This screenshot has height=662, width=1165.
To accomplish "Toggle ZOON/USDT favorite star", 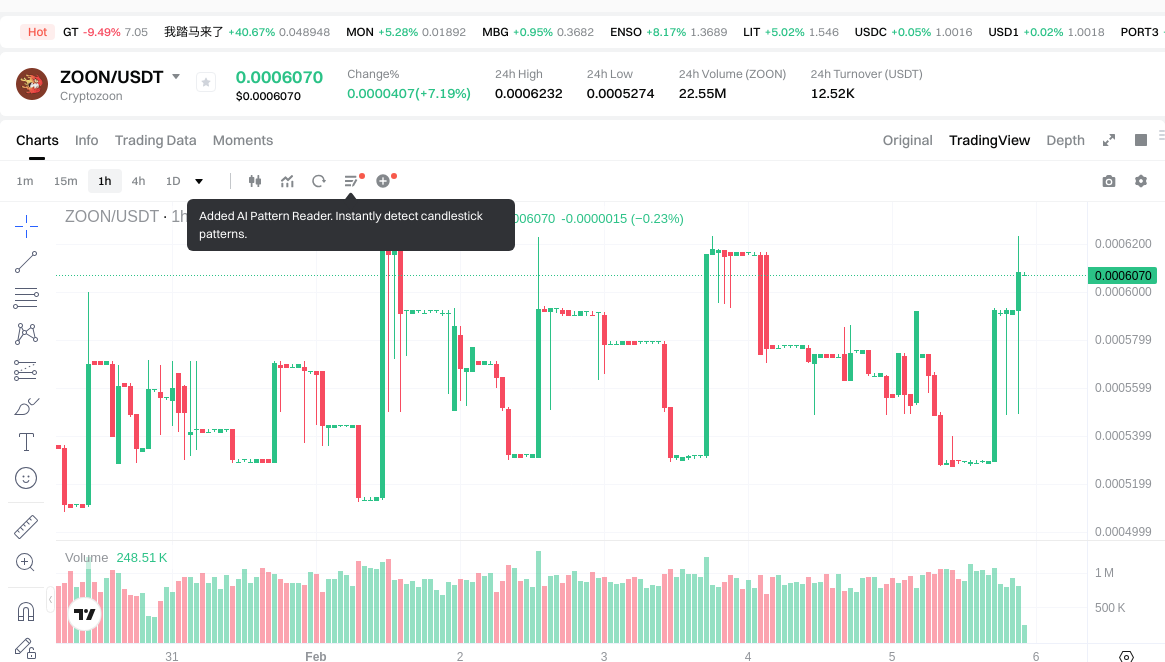I will [205, 83].
